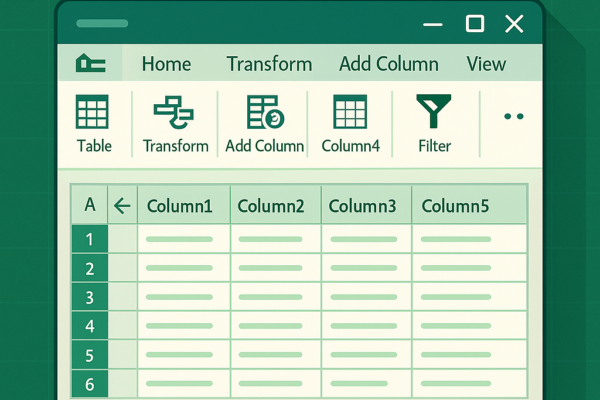Click the Add Column toolbar icon

[x=265, y=112]
